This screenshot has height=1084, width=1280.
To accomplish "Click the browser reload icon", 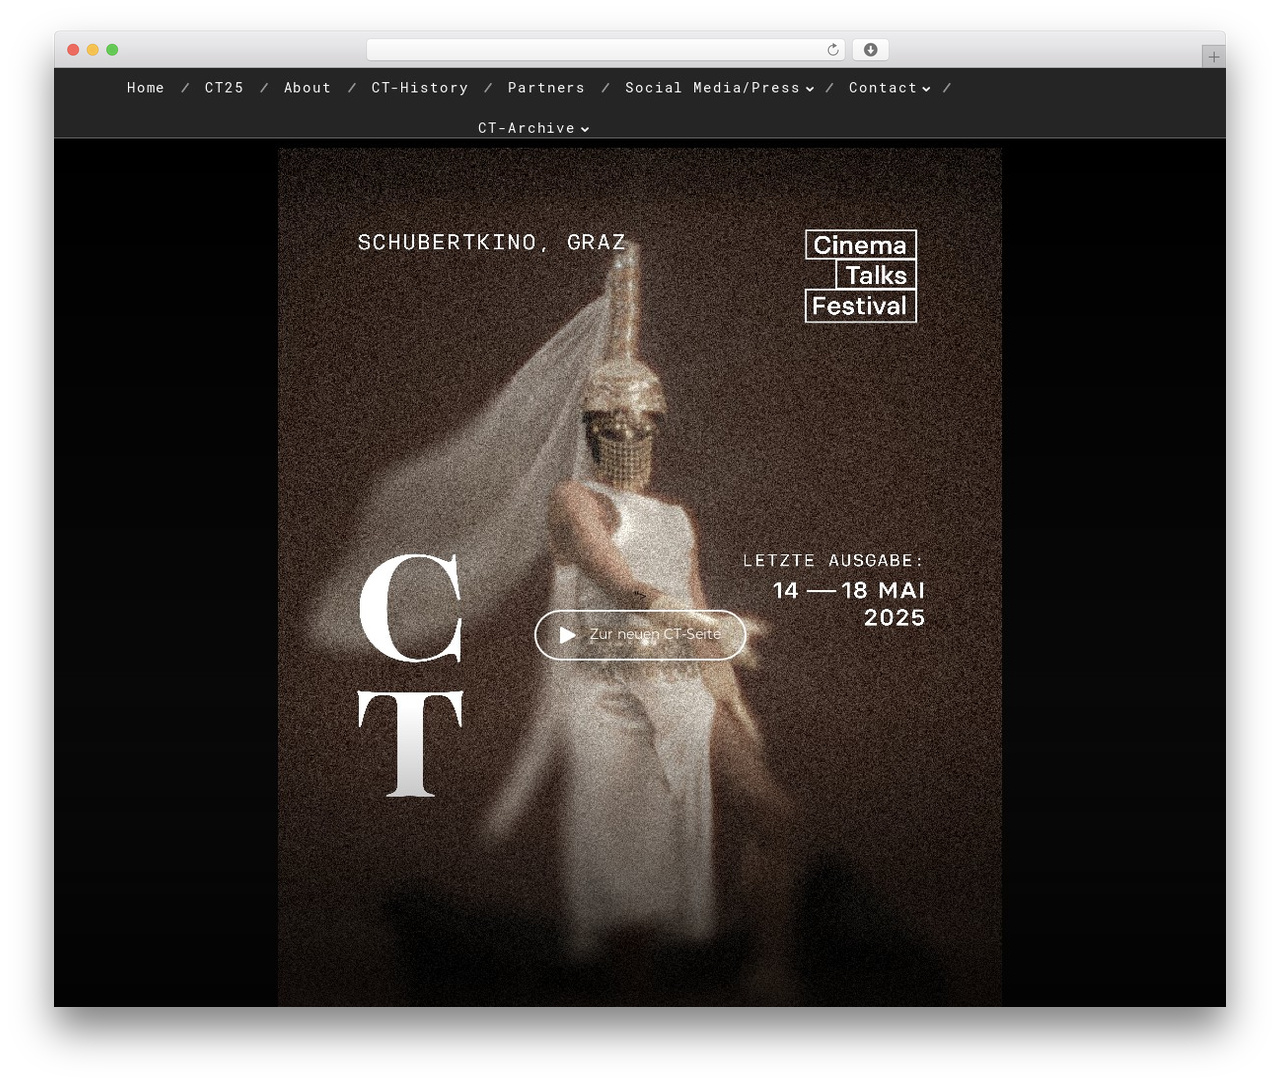I will click(x=832, y=49).
